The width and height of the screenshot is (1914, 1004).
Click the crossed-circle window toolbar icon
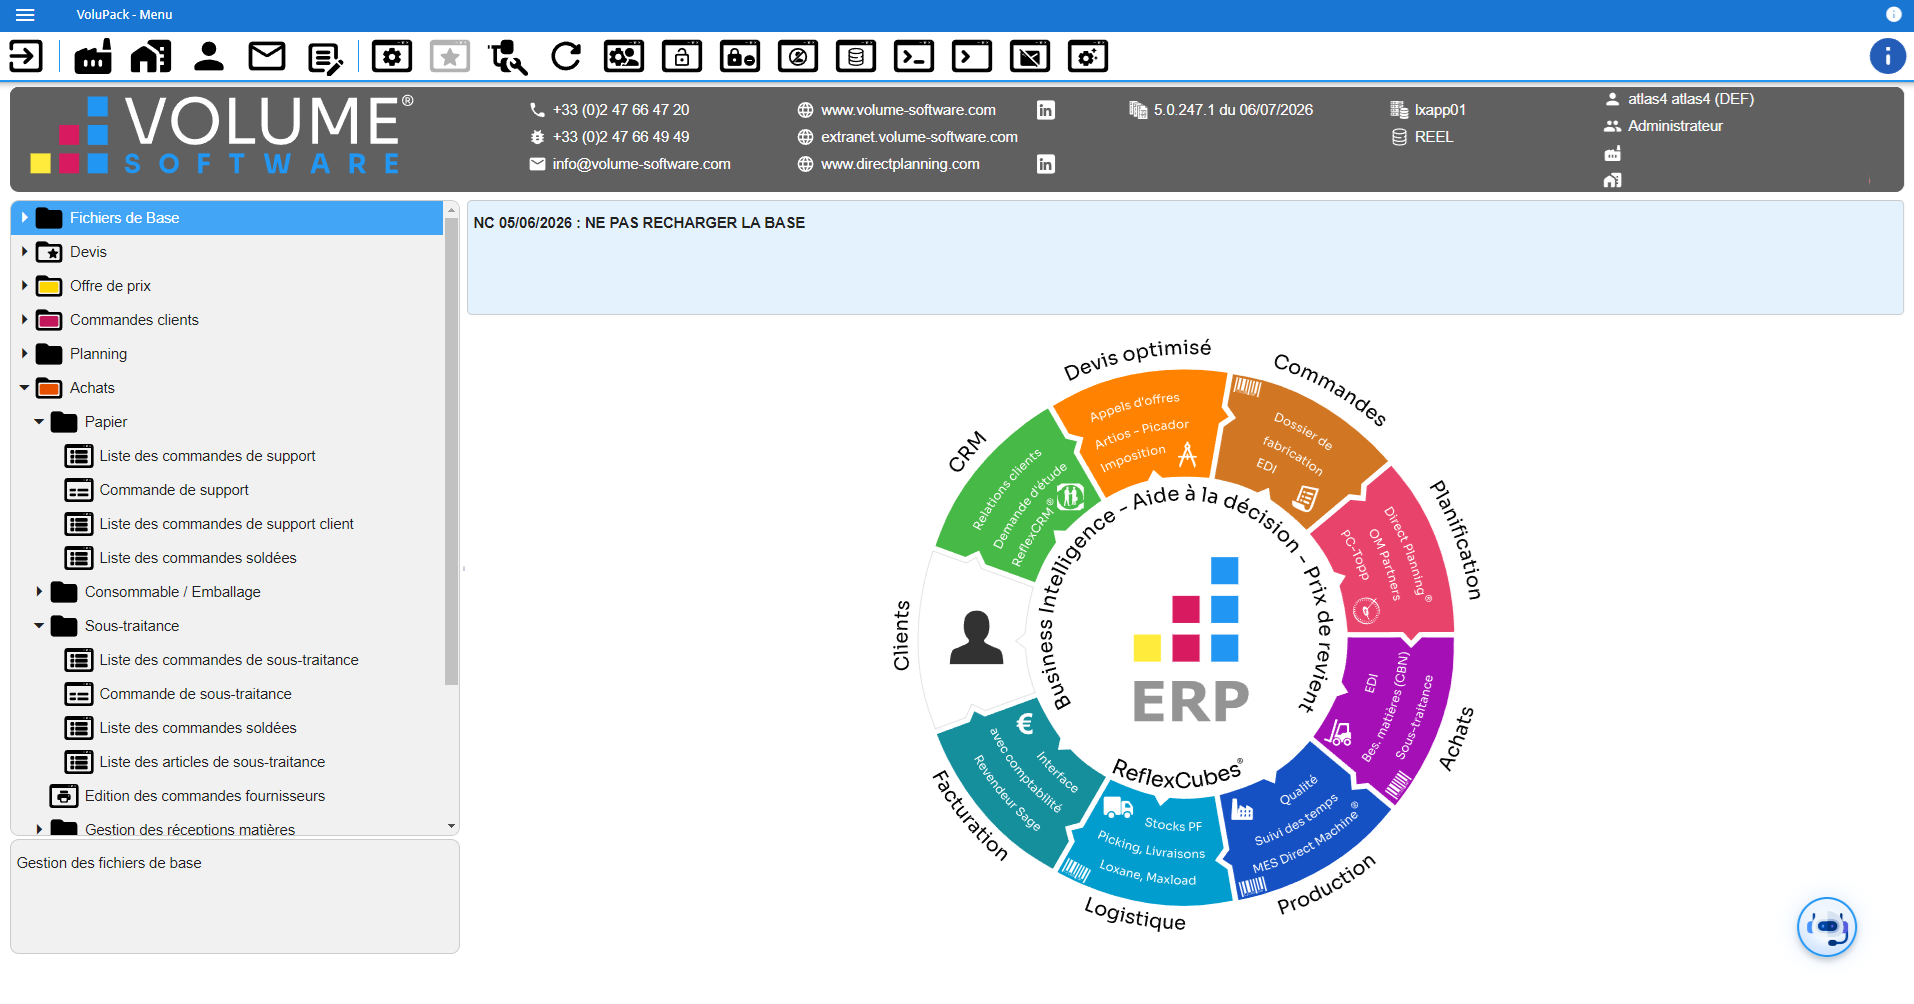[798, 57]
